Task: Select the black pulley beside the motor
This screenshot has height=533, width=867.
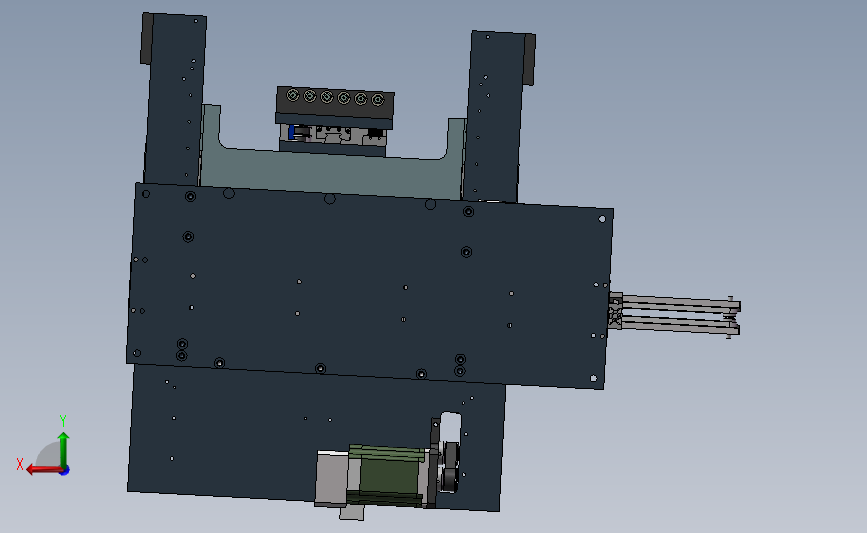Action: (x=451, y=467)
